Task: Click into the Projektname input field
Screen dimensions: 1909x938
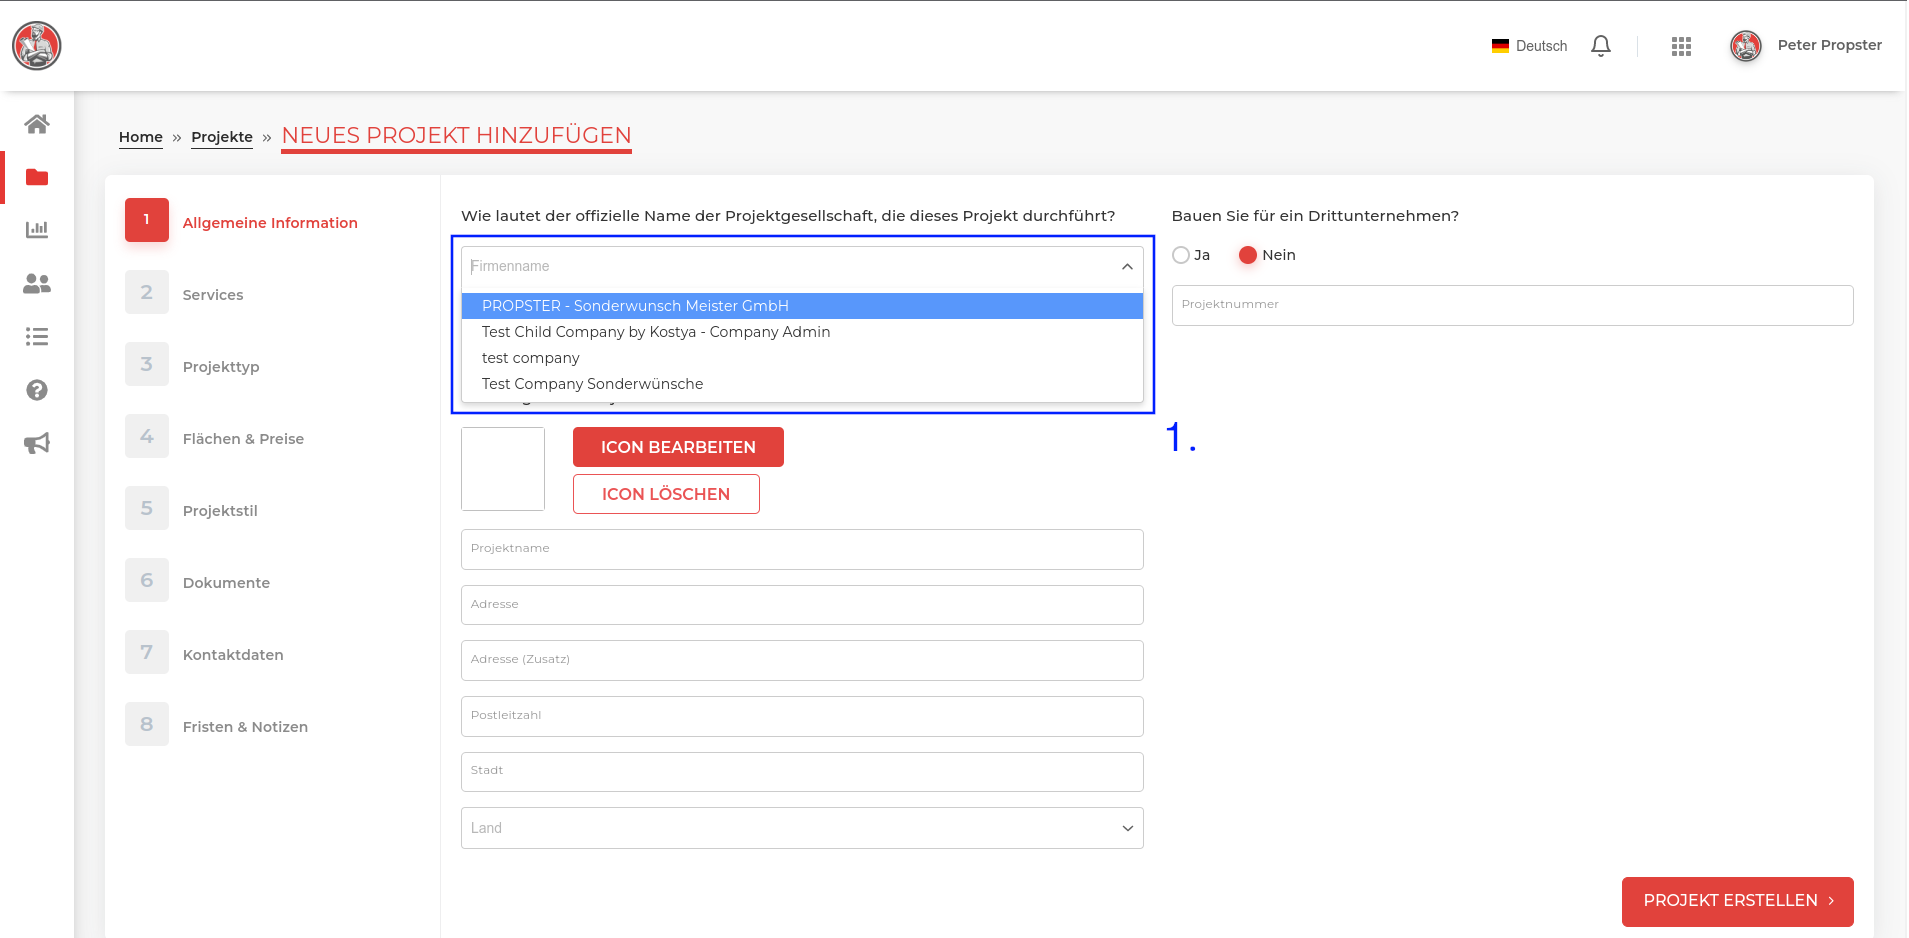Action: (x=801, y=549)
